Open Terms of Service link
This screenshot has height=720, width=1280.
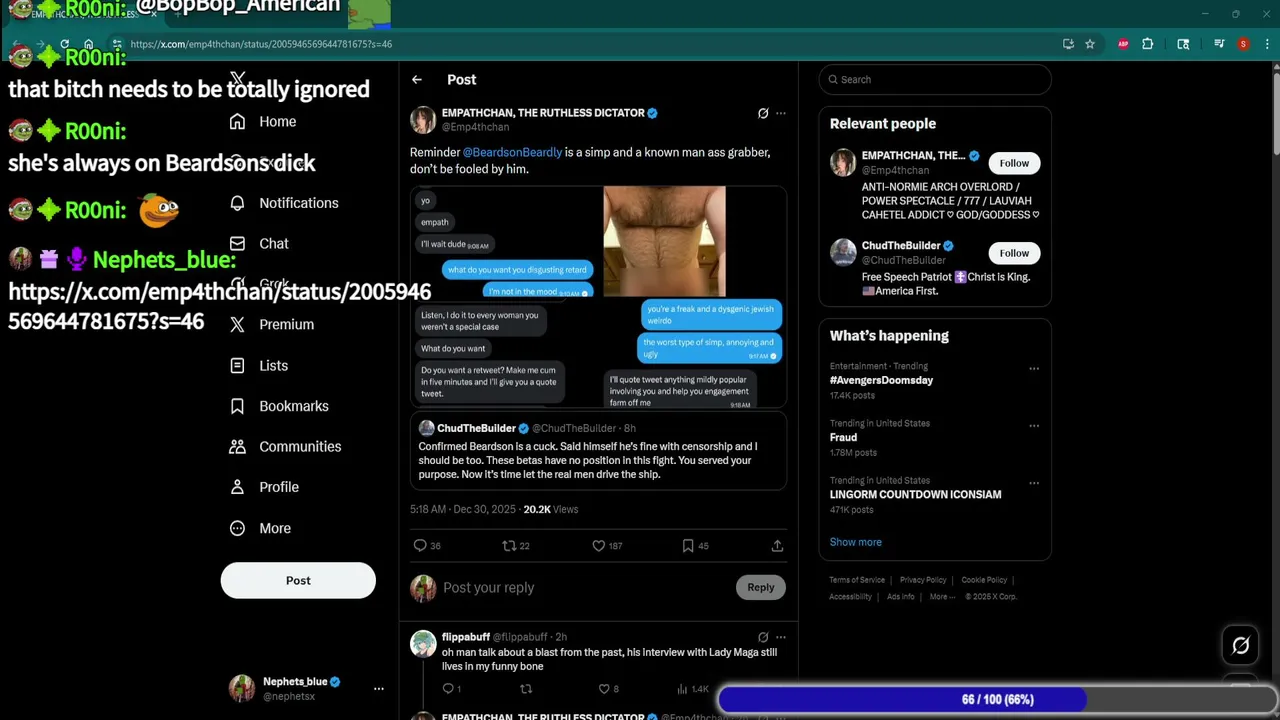tap(857, 580)
